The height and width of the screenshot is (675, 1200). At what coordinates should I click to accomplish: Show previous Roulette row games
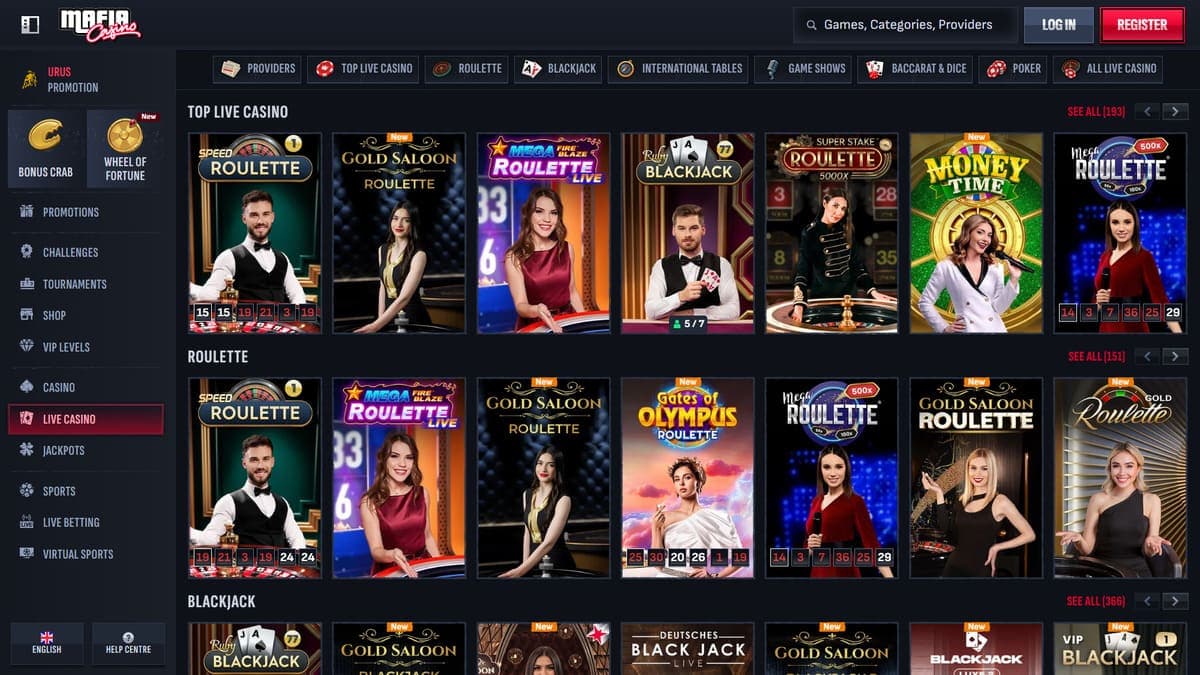[1149, 356]
